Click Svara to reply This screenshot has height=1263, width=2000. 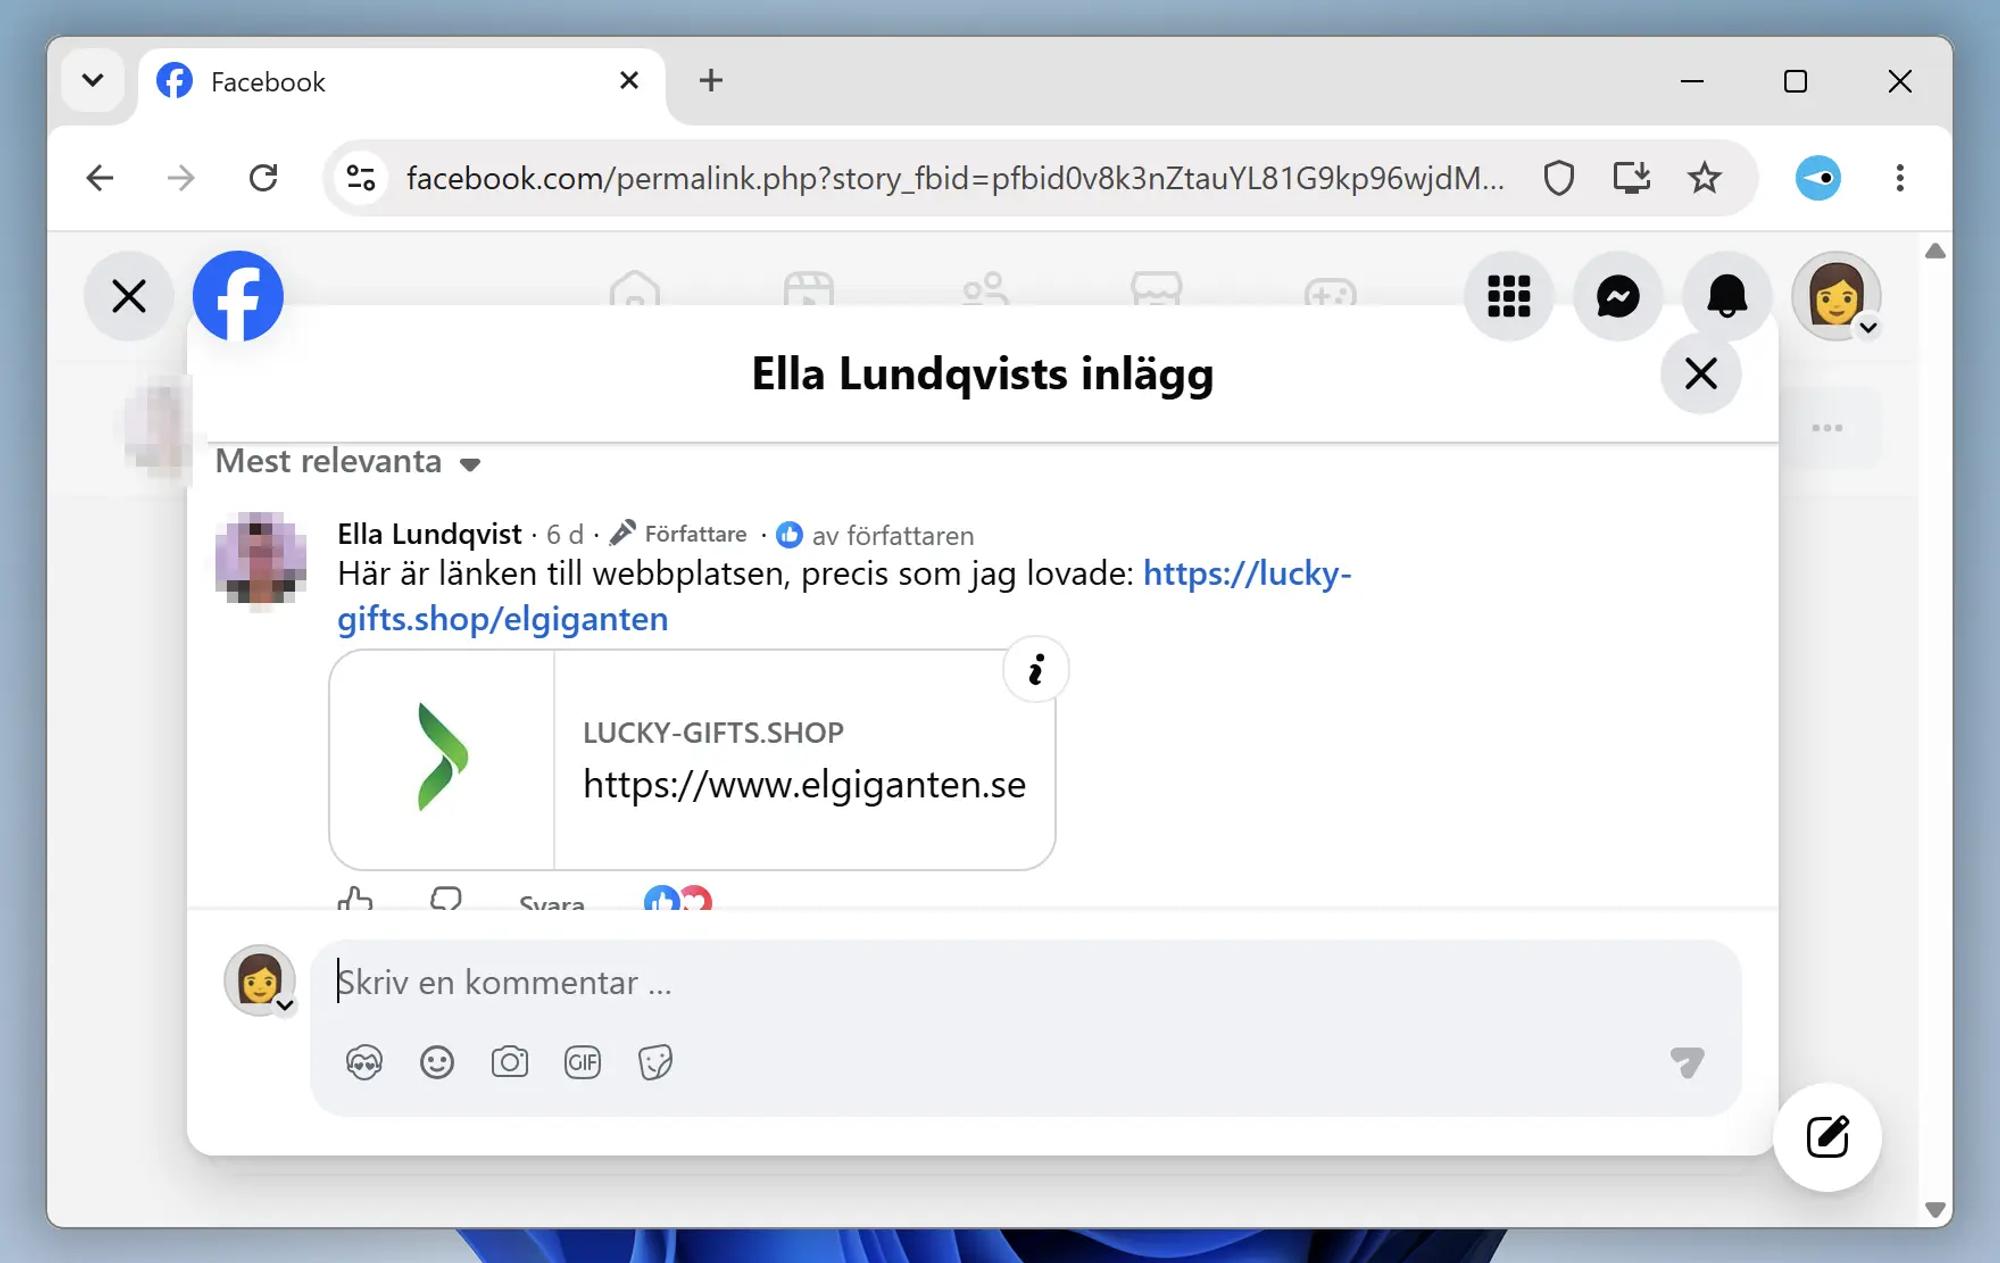pyautogui.click(x=551, y=902)
